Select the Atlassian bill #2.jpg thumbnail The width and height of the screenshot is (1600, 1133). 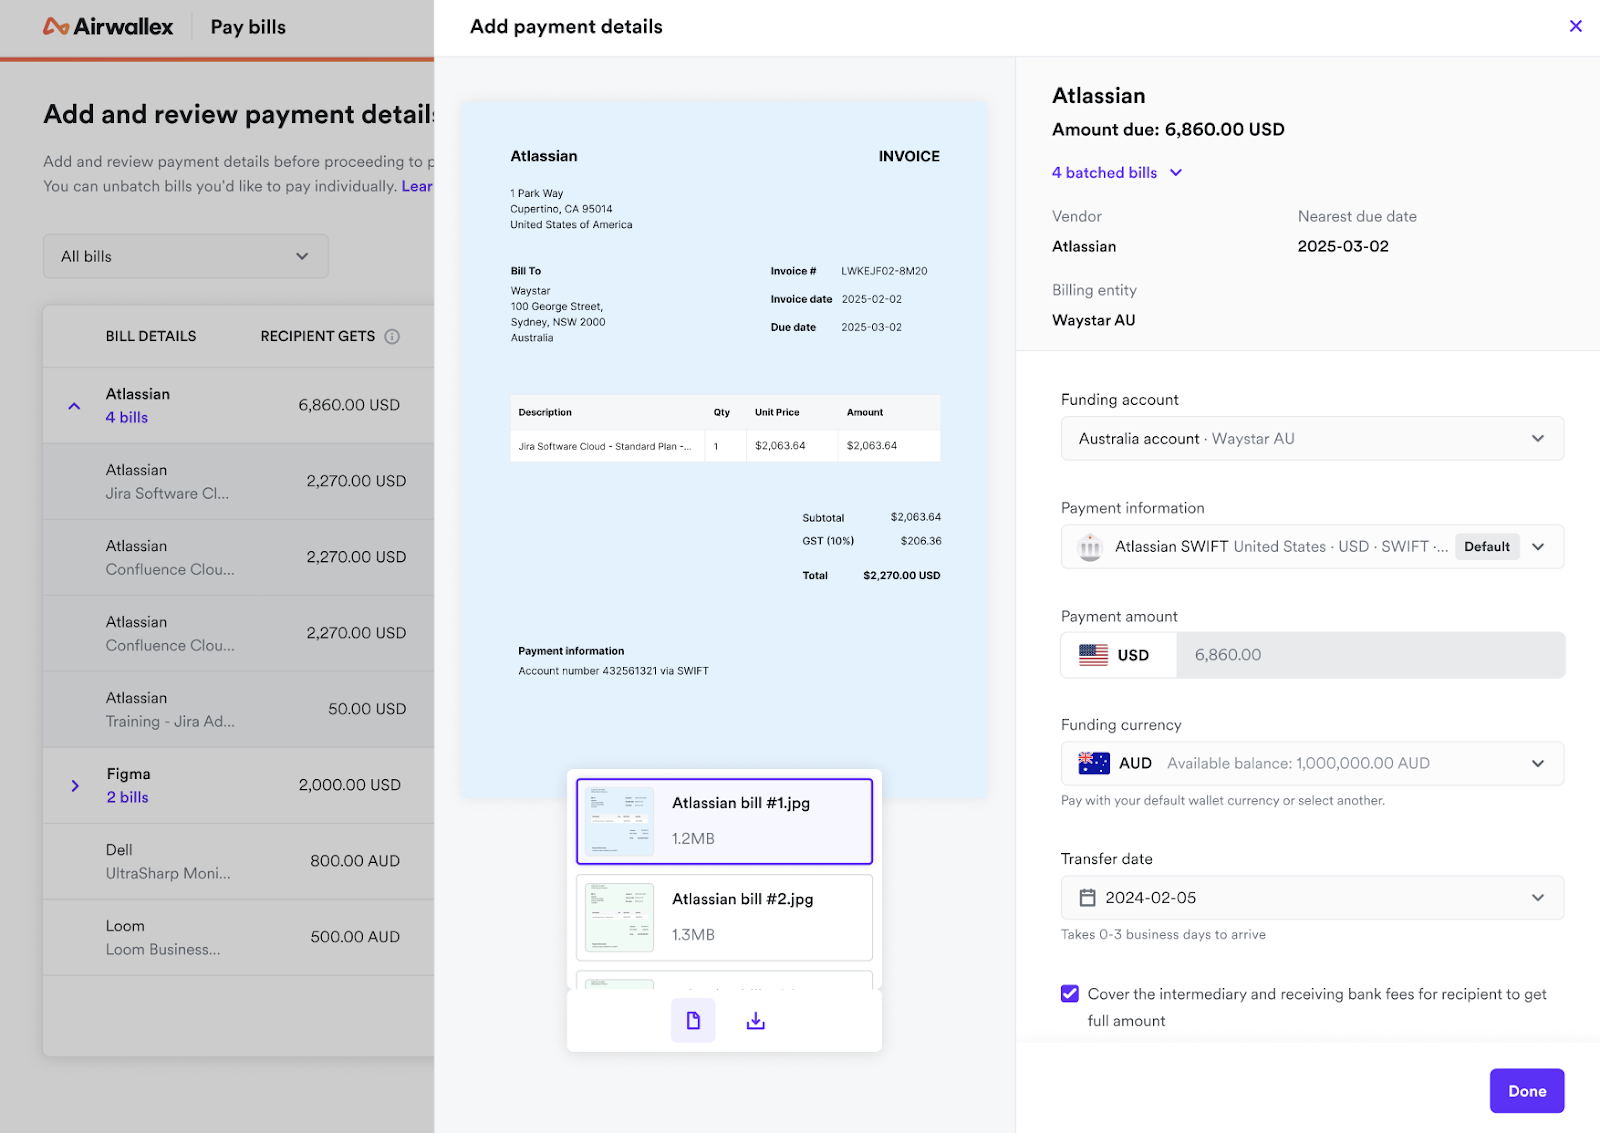coord(724,917)
